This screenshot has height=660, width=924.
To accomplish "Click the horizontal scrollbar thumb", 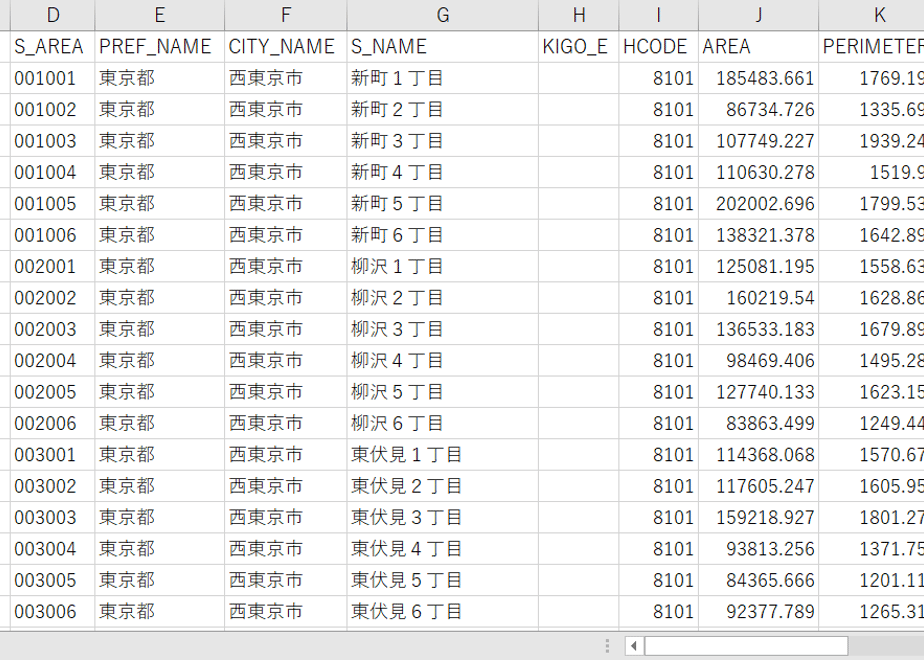I will [746, 646].
